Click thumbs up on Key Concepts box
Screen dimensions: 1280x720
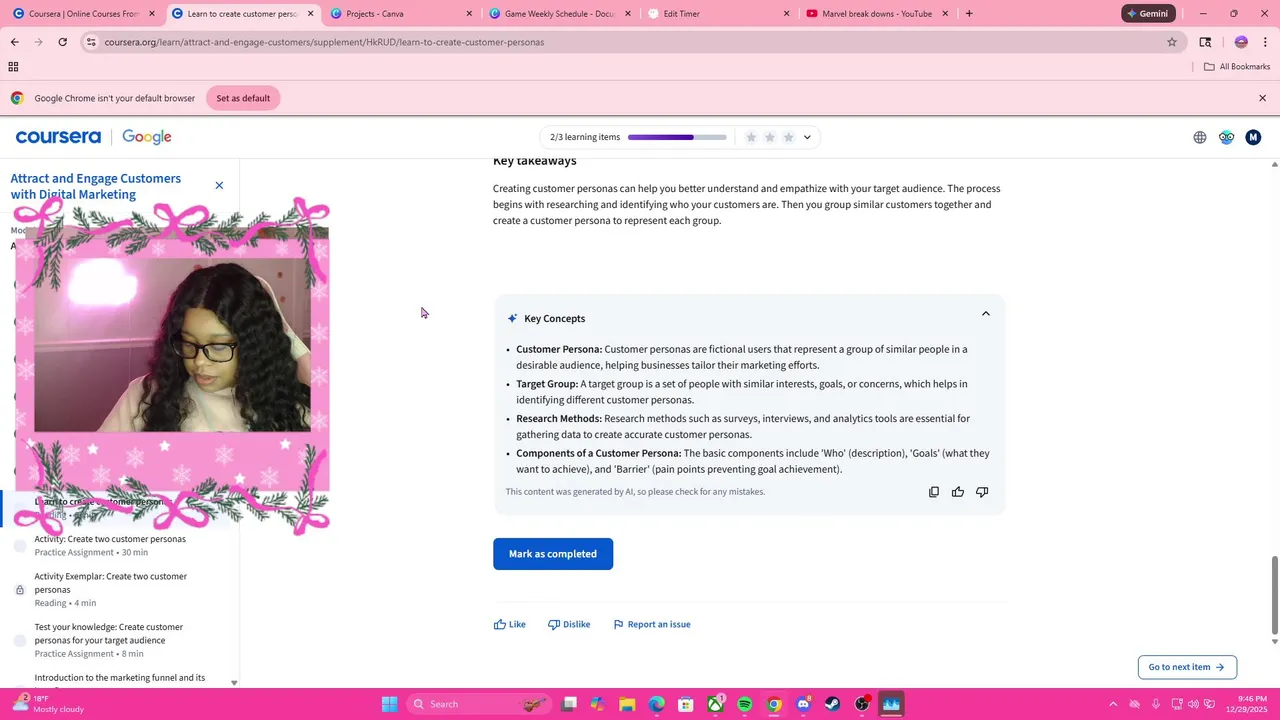pyautogui.click(x=958, y=492)
